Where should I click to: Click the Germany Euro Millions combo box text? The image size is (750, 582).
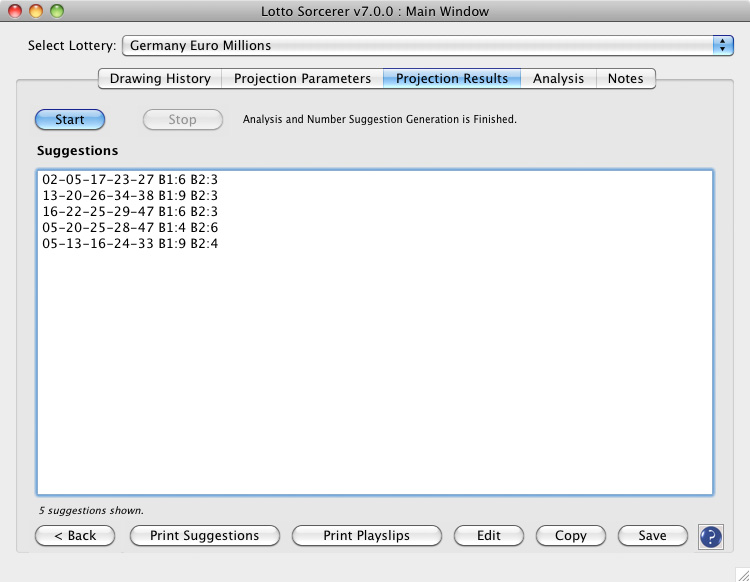[200, 45]
